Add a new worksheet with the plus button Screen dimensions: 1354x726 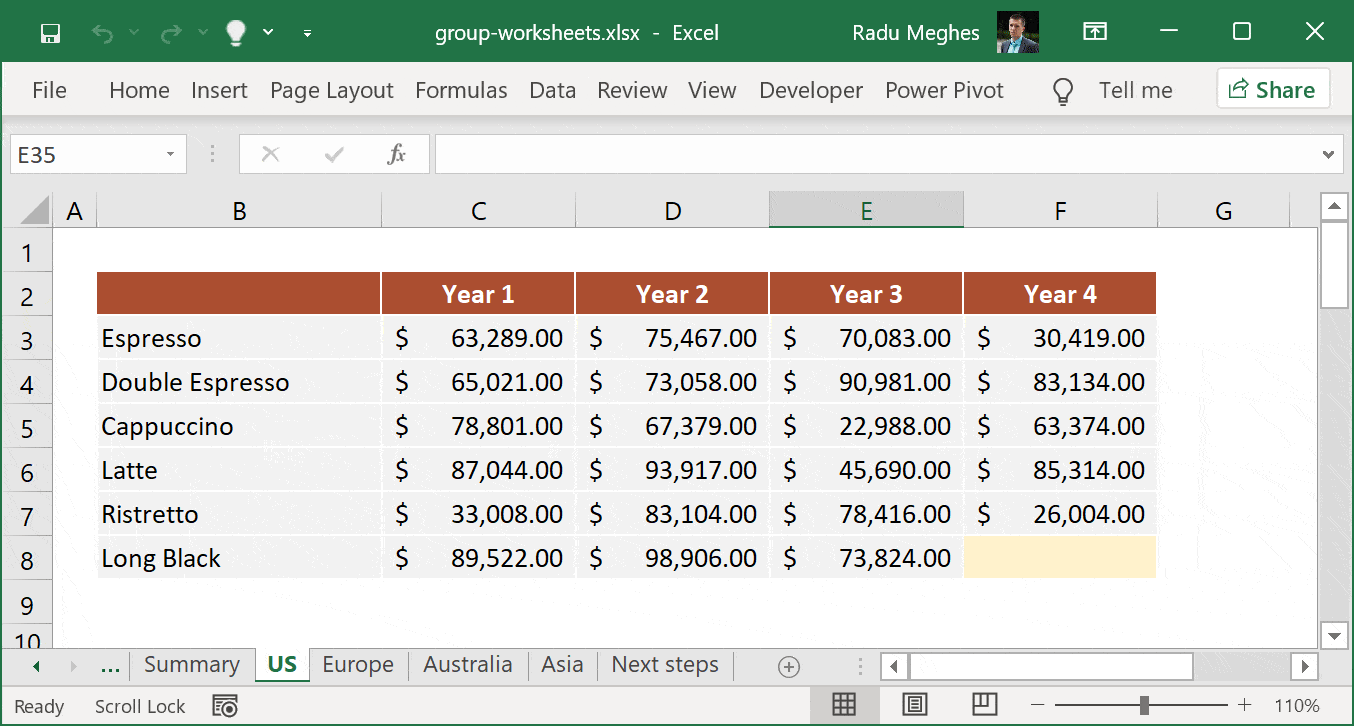point(789,665)
